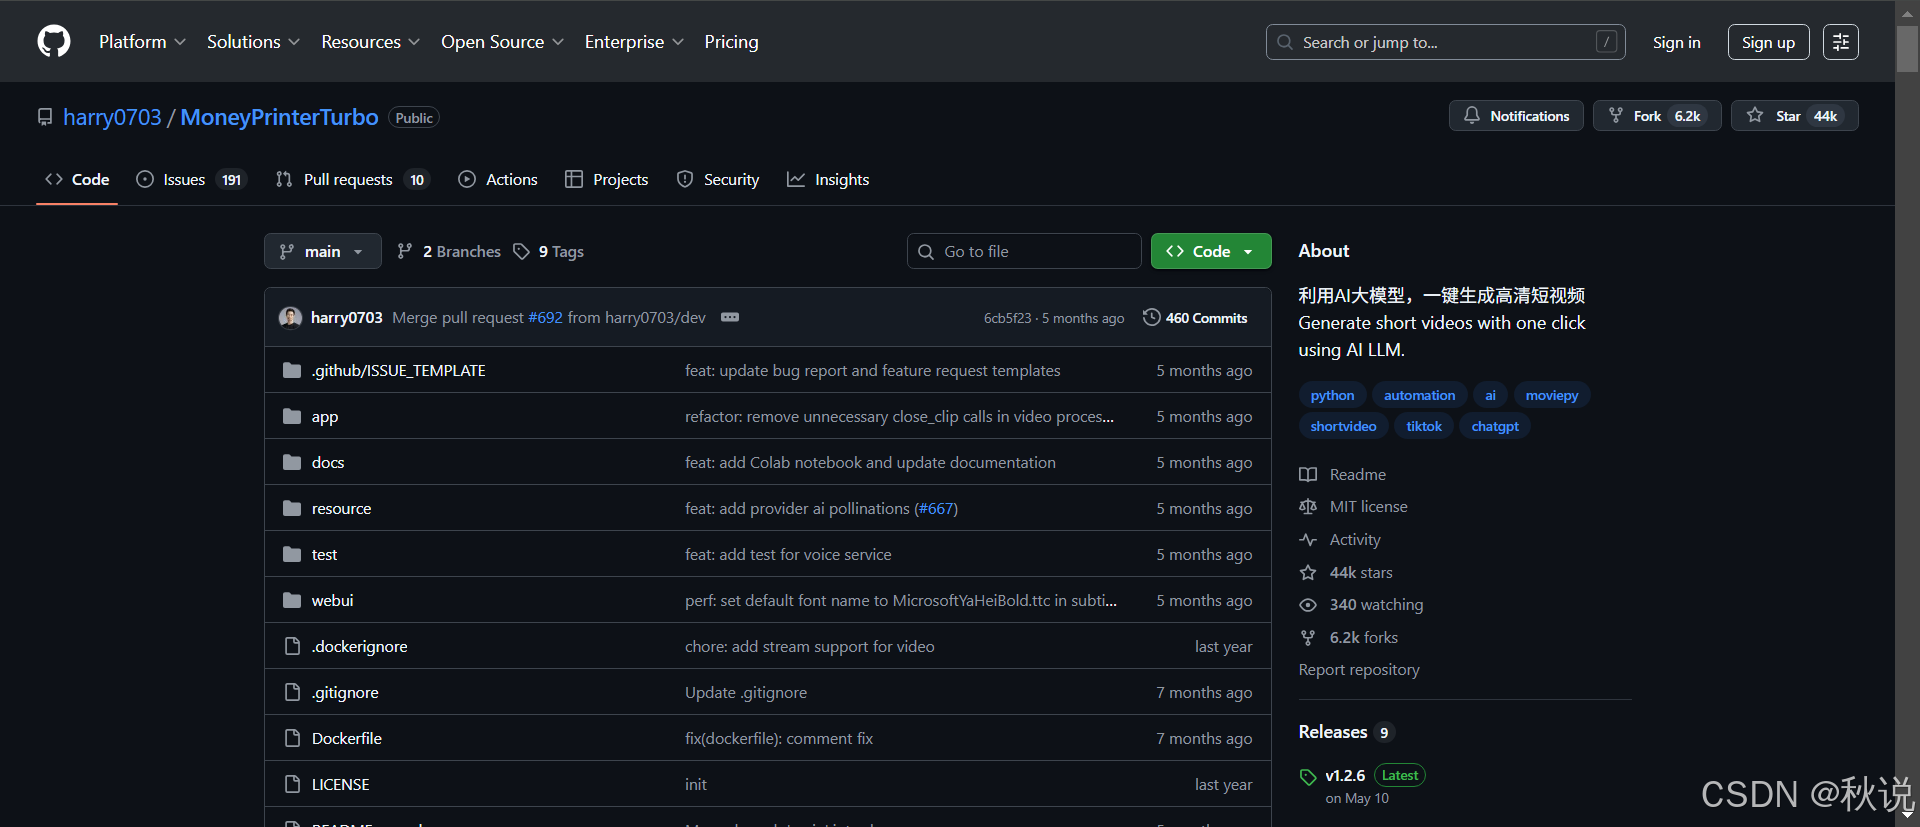Click the file icon of LICENSE
Screen dimensions: 1920x827
(x=292, y=784)
